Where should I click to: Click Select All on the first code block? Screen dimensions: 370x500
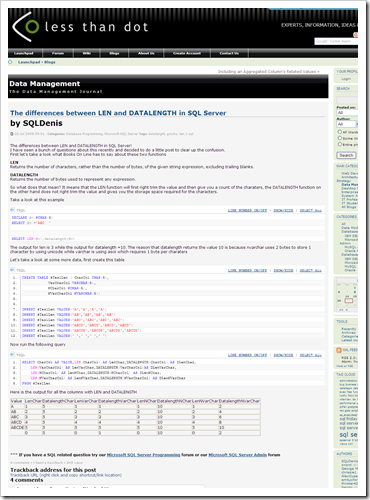coord(311,210)
